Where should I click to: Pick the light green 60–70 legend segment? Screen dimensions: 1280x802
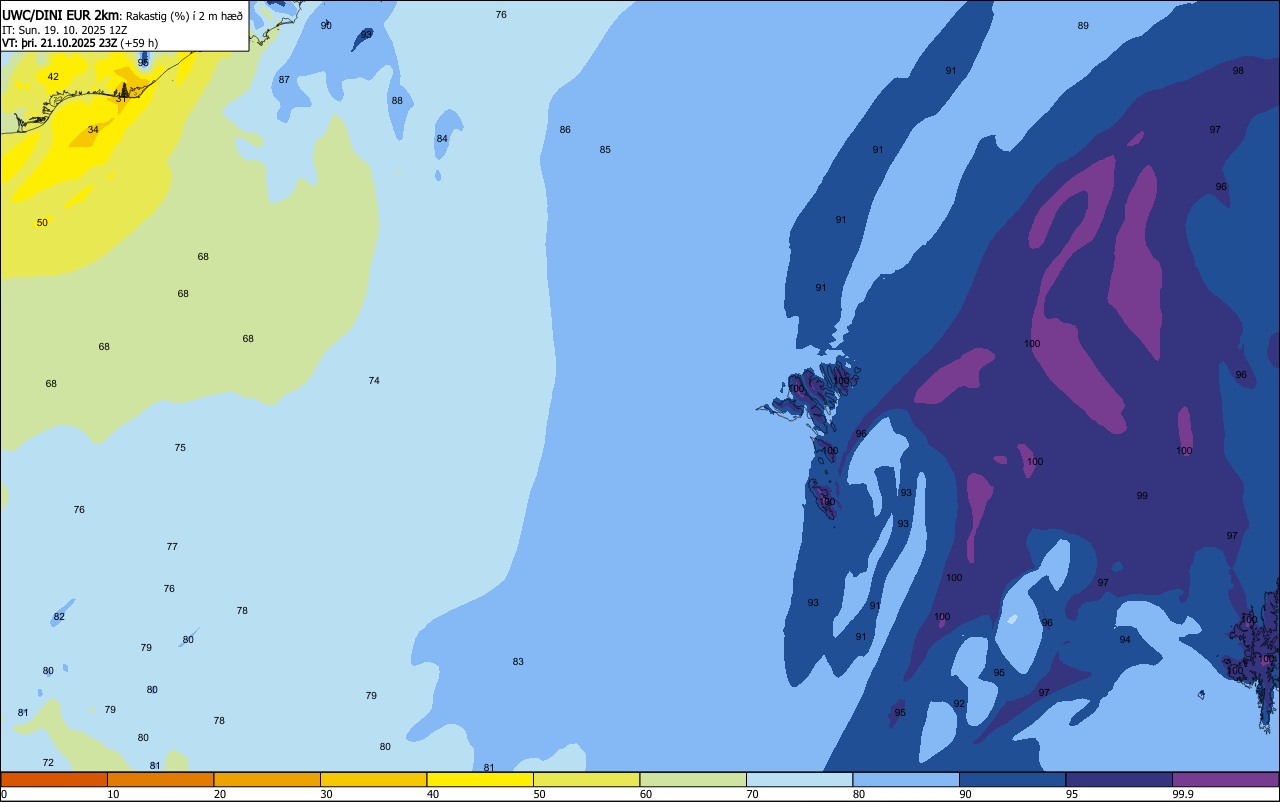(693, 779)
